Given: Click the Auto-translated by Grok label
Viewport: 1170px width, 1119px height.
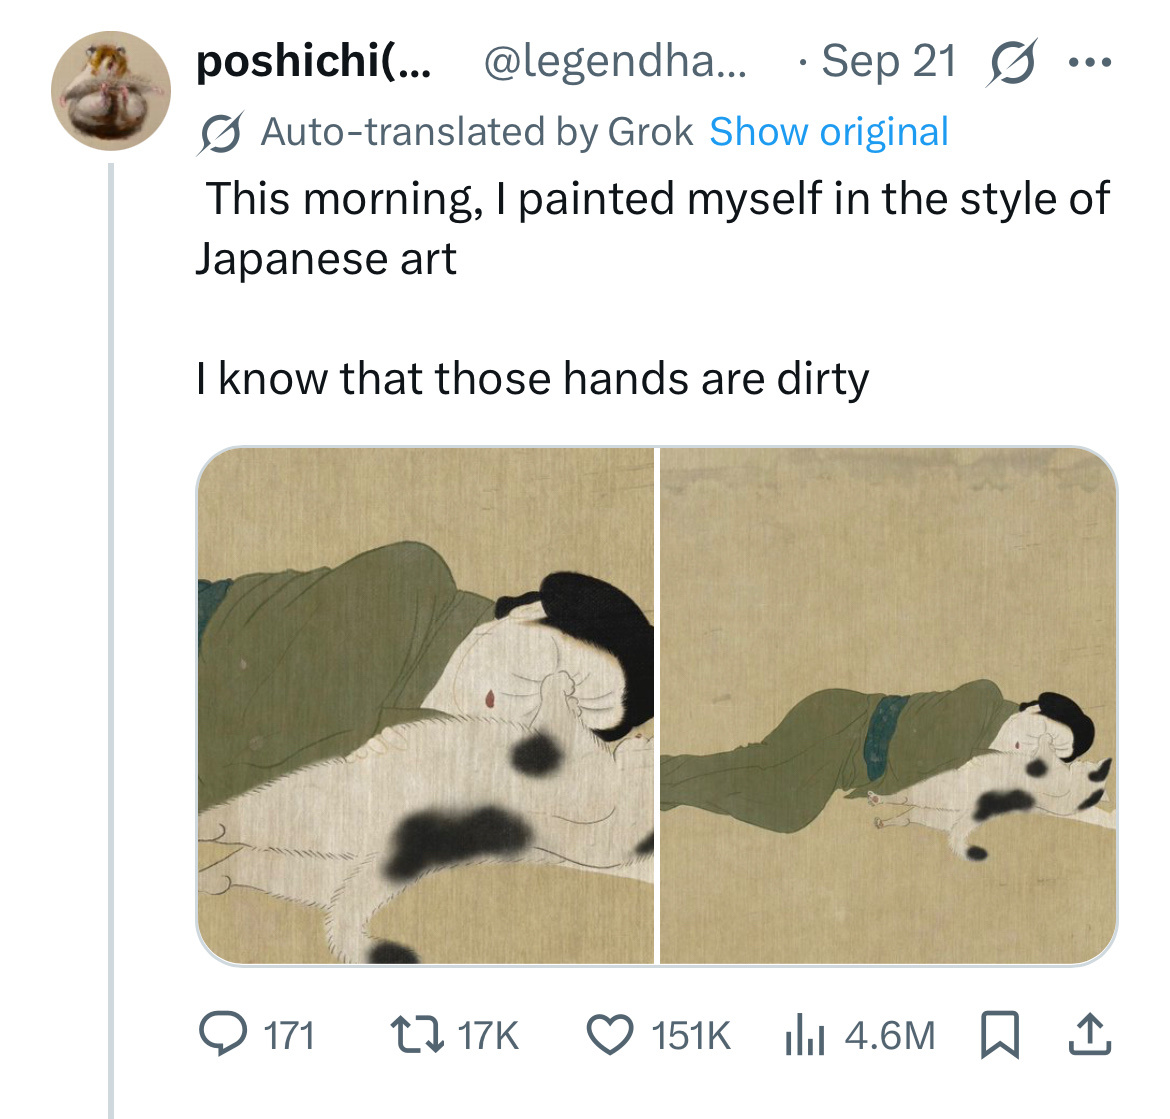Looking at the screenshot, I should (476, 132).
